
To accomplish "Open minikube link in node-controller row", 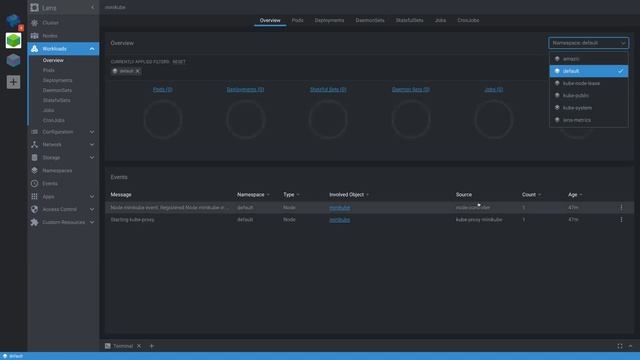I will pyautogui.click(x=340, y=208).
